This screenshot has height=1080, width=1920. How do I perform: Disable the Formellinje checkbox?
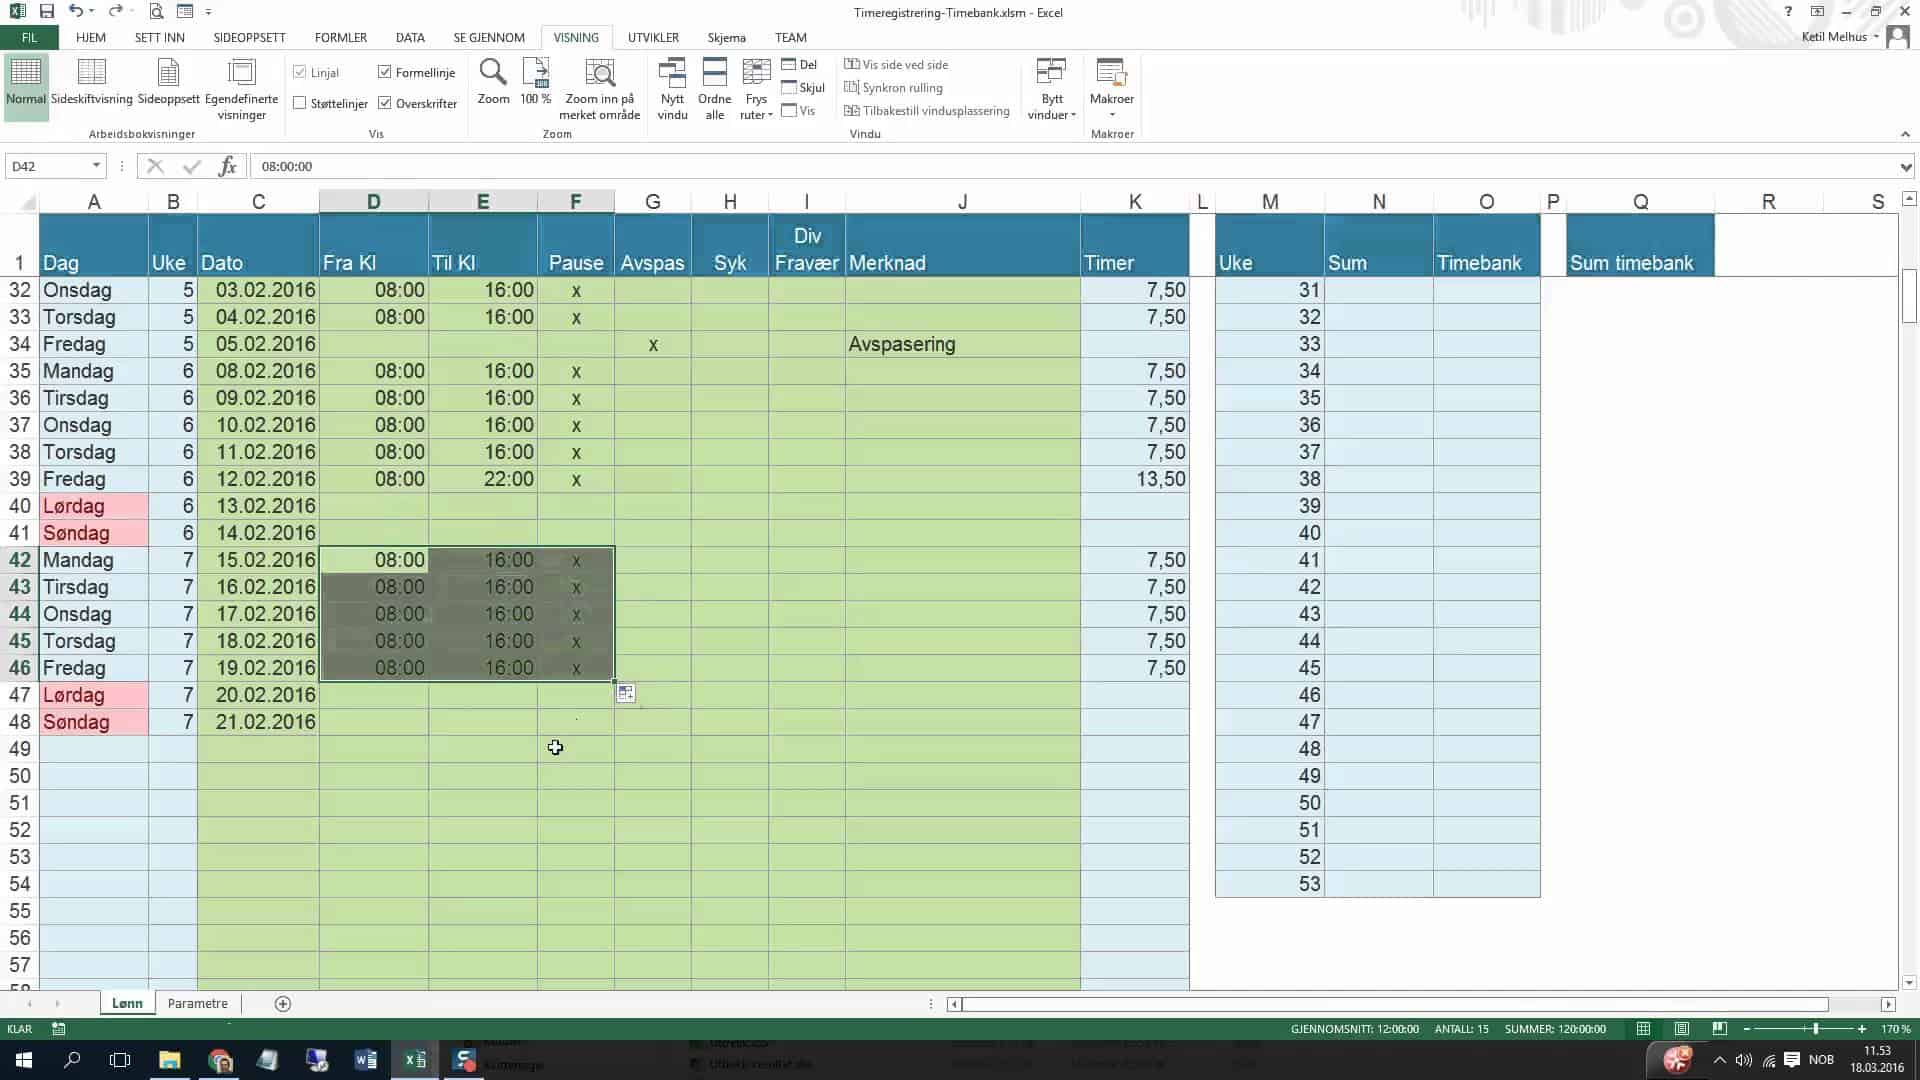(x=386, y=71)
